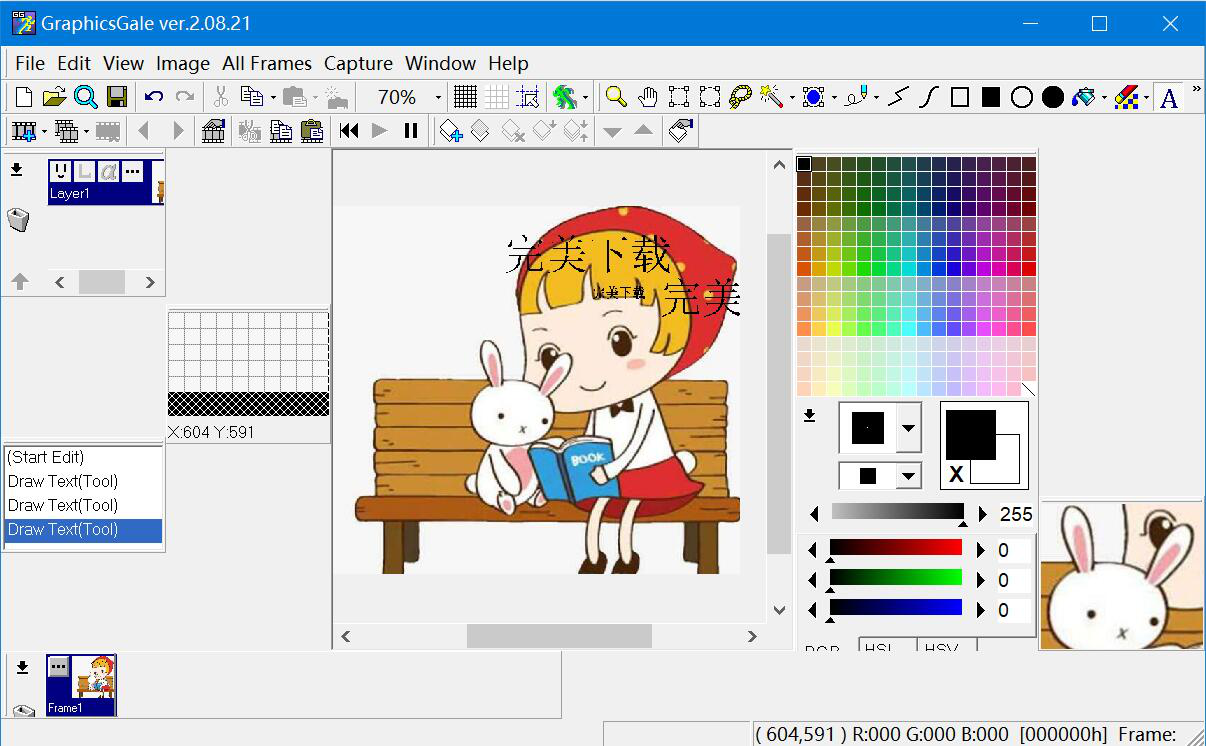Image resolution: width=1206 pixels, height=746 pixels.
Task: Open the 70% zoom dropdown
Action: [438, 97]
